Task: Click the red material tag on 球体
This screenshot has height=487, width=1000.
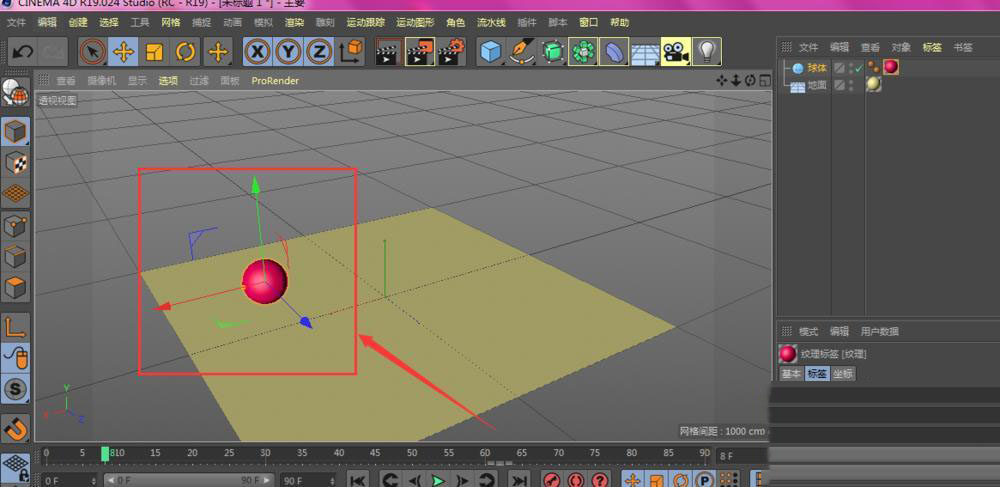Action: [x=890, y=67]
